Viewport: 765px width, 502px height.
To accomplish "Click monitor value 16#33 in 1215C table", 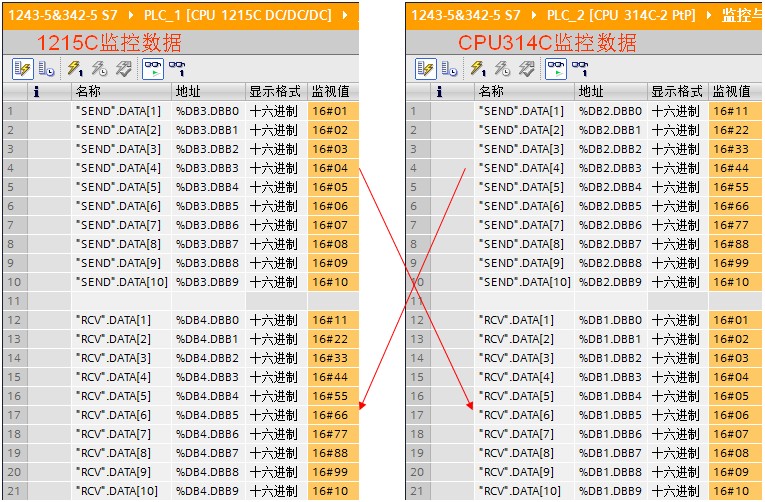I will click(x=333, y=358).
